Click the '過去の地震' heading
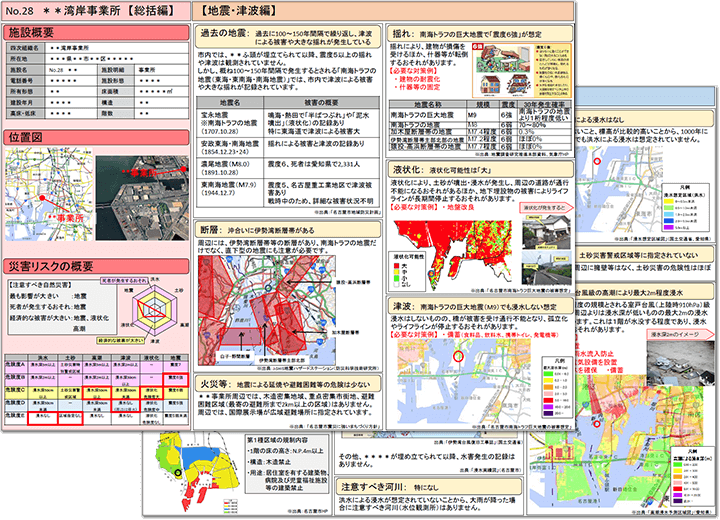This screenshot has height=520, width=720. tap(288, 37)
